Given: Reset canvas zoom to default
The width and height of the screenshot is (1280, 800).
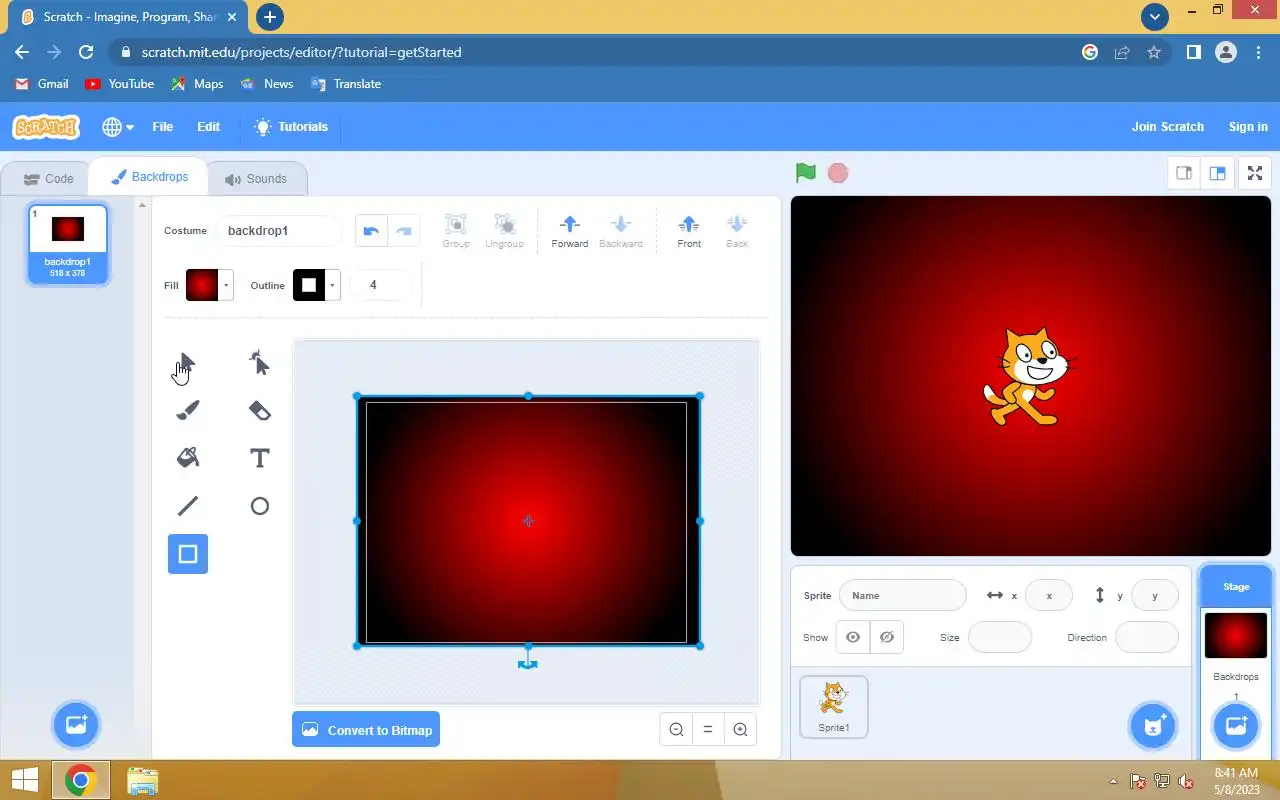Looking at the screenshot, I should (708, 730).
